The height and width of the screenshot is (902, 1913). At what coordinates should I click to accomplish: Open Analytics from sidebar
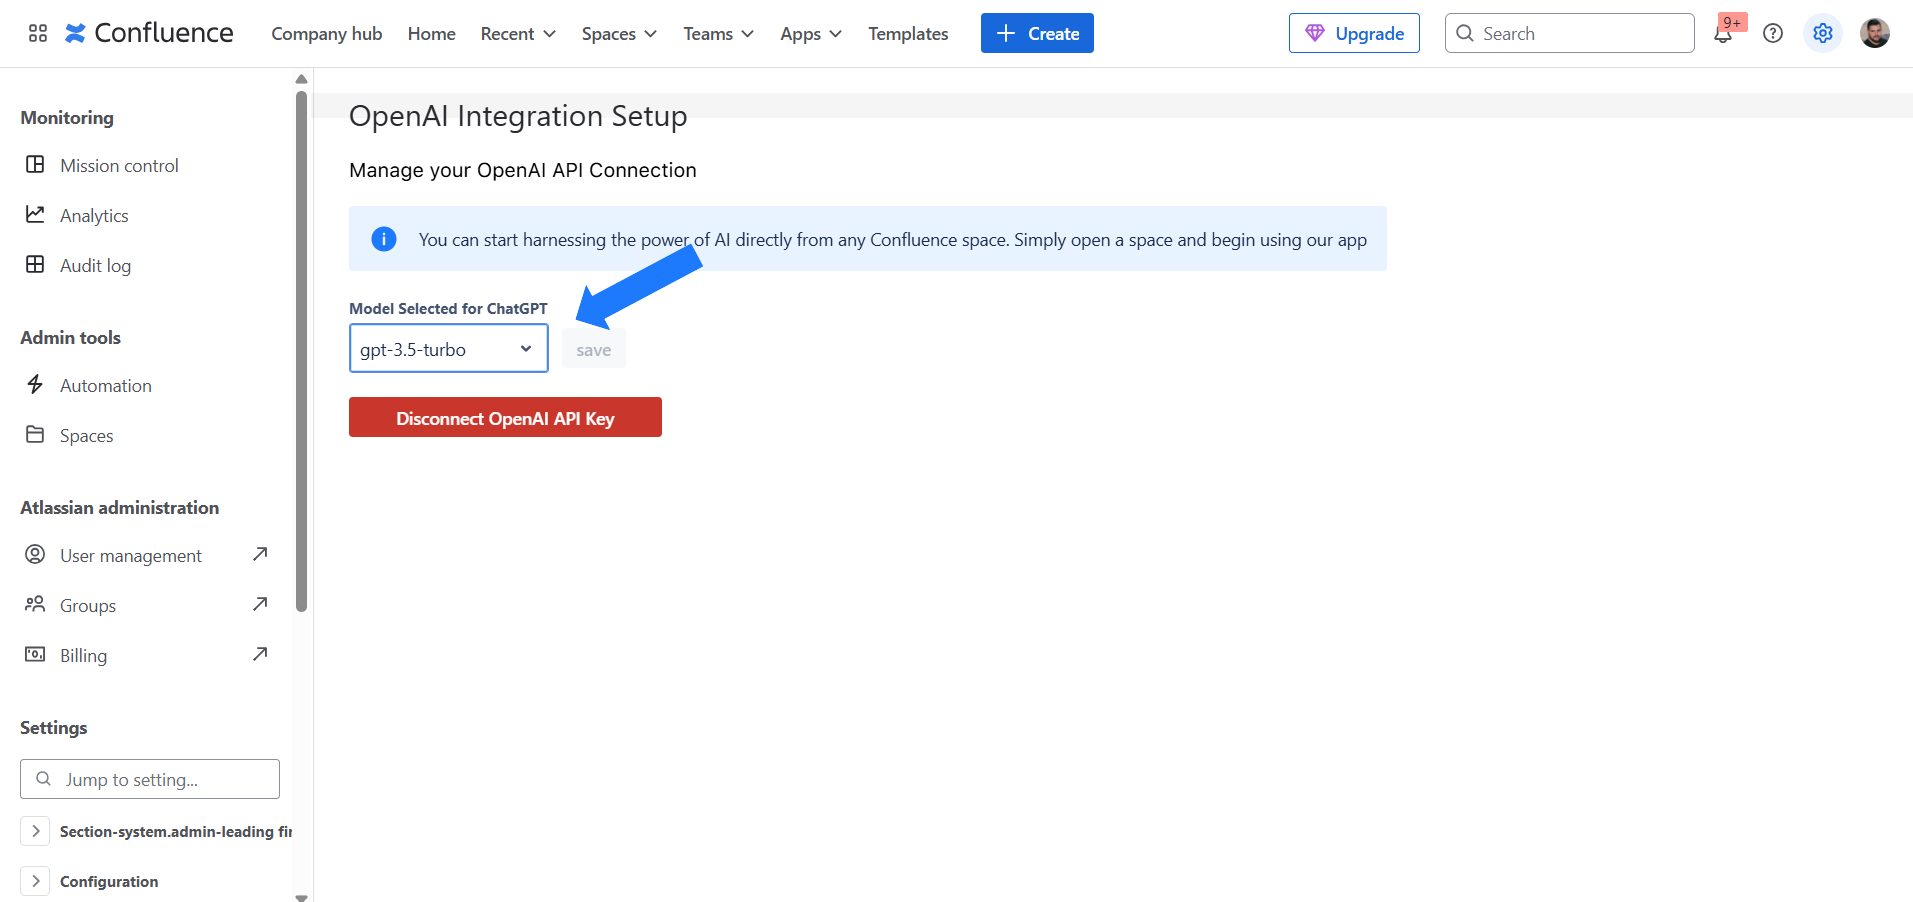pos(94,216)
